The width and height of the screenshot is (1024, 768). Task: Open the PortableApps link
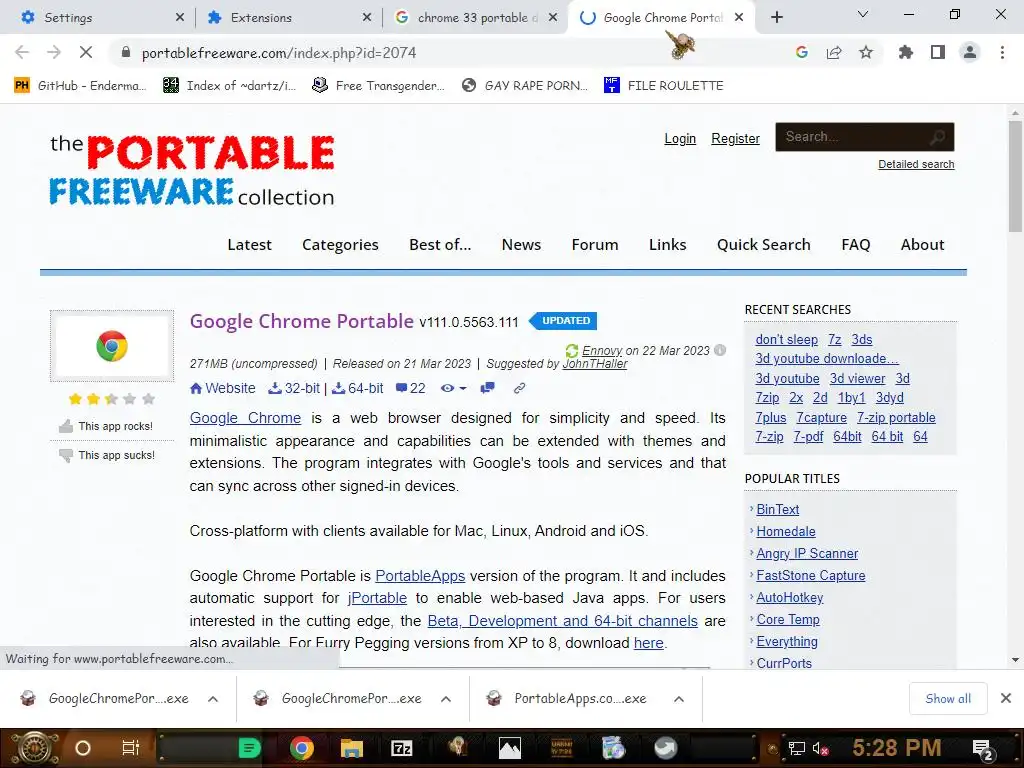(420, 576)
